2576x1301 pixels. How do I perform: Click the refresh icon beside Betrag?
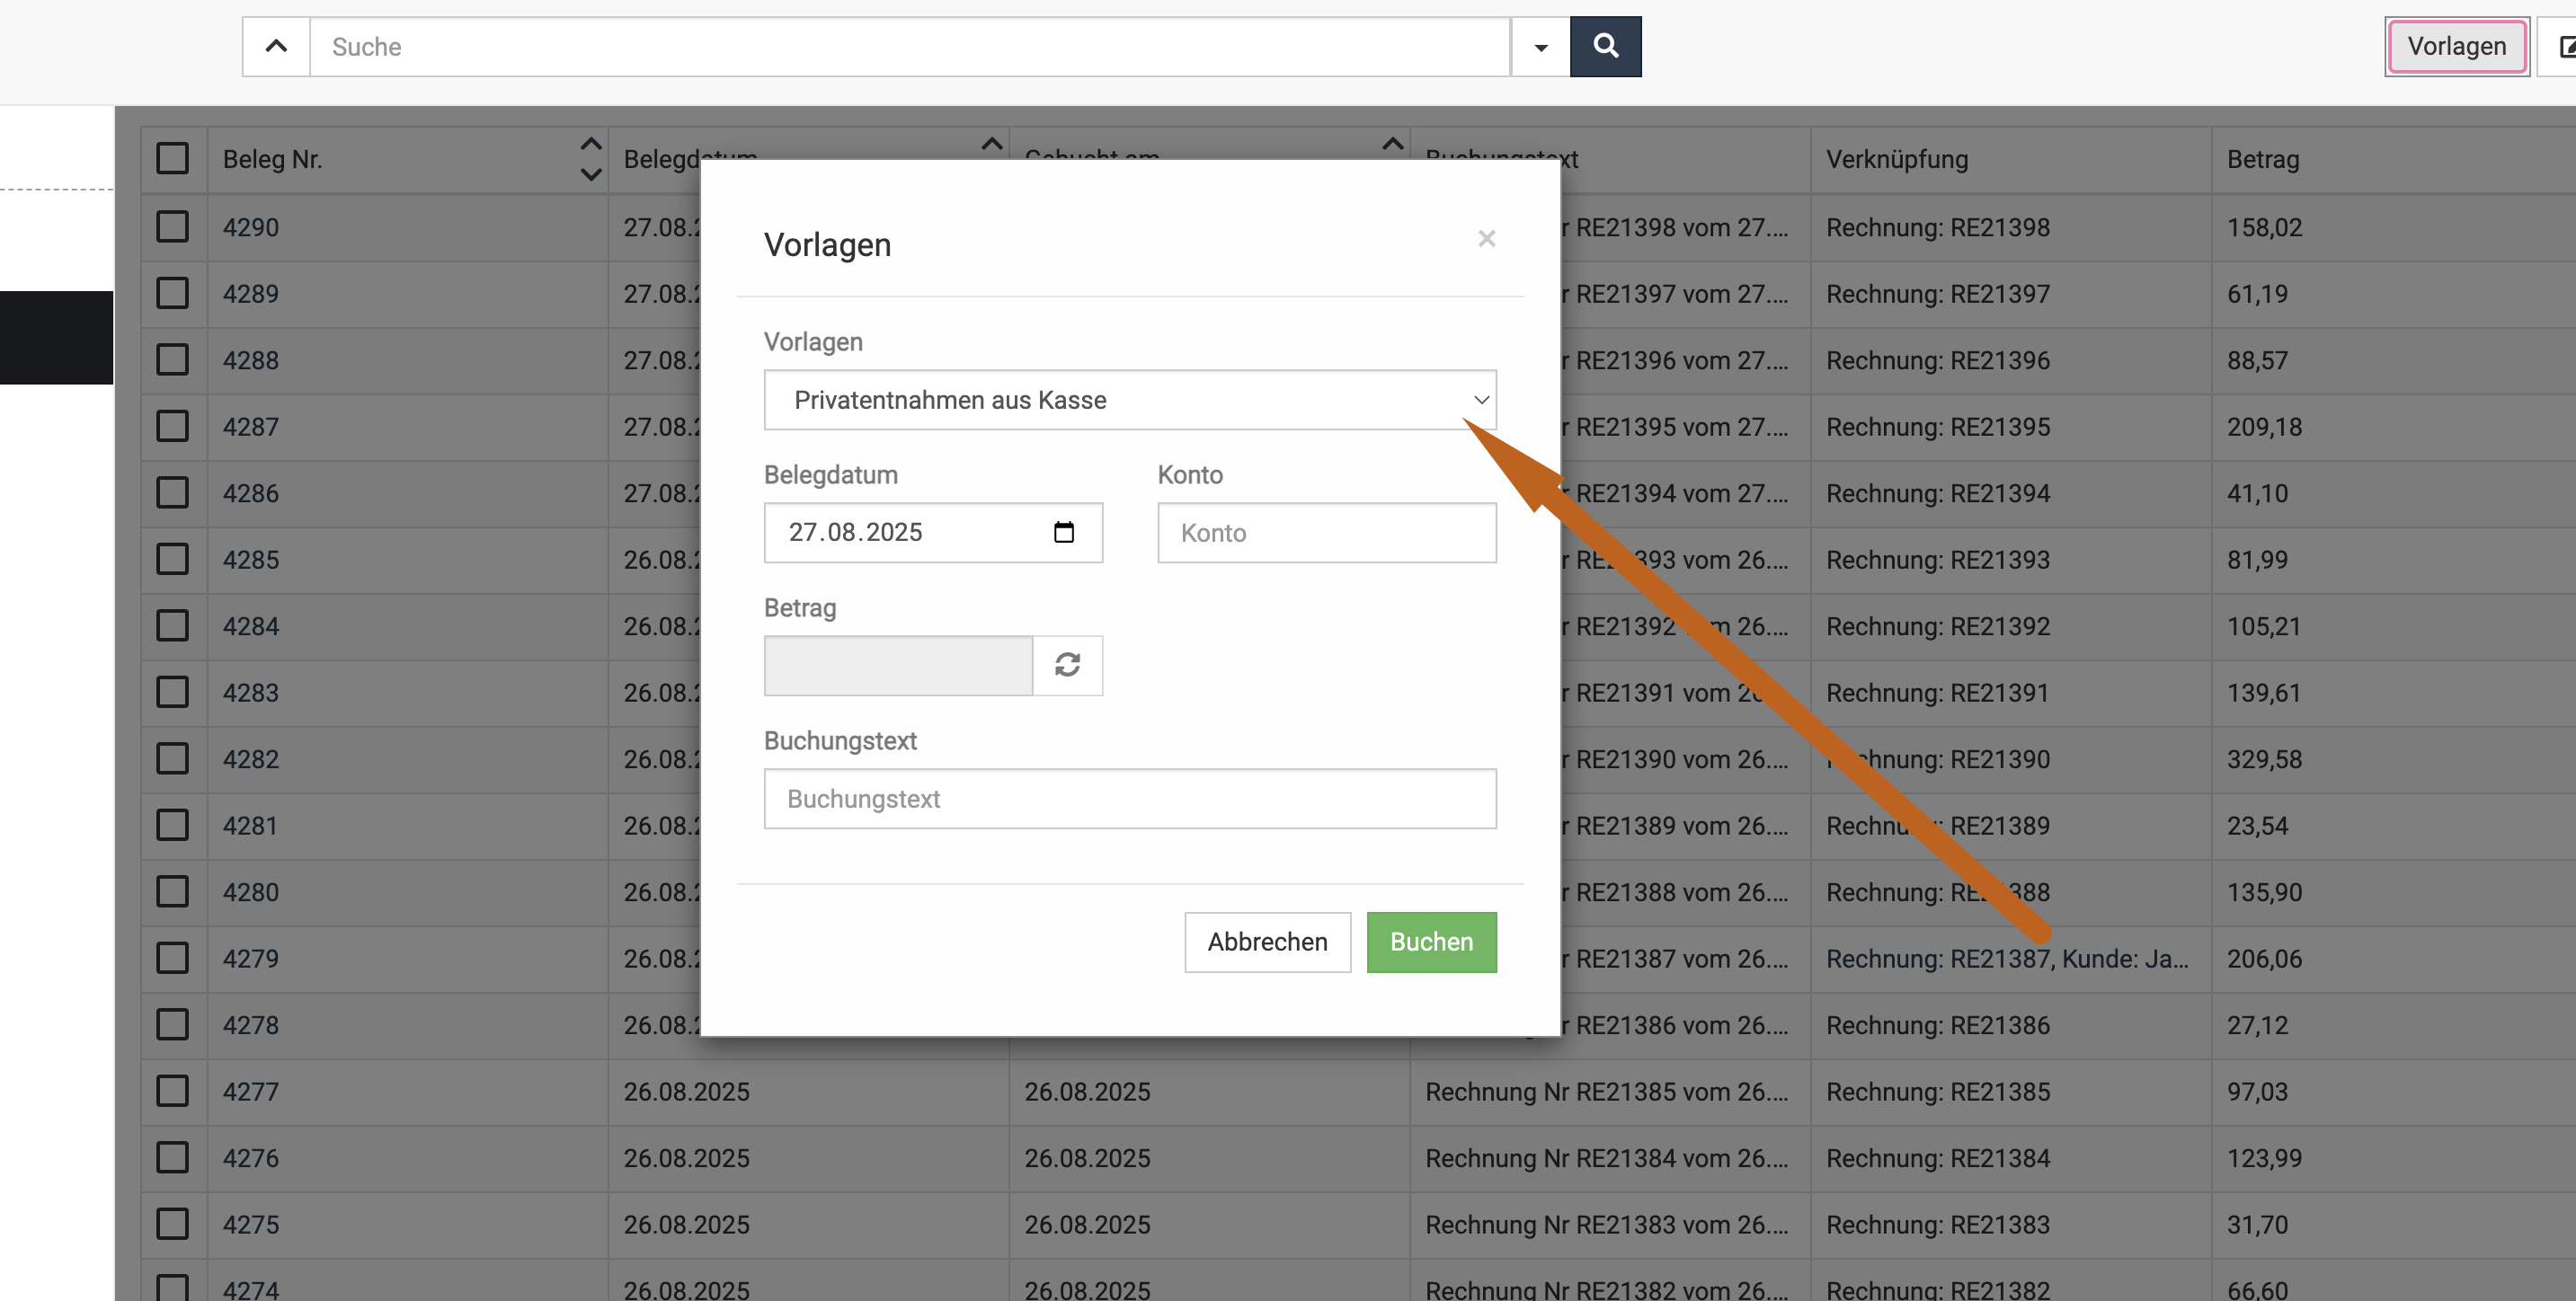[1067, 665]
